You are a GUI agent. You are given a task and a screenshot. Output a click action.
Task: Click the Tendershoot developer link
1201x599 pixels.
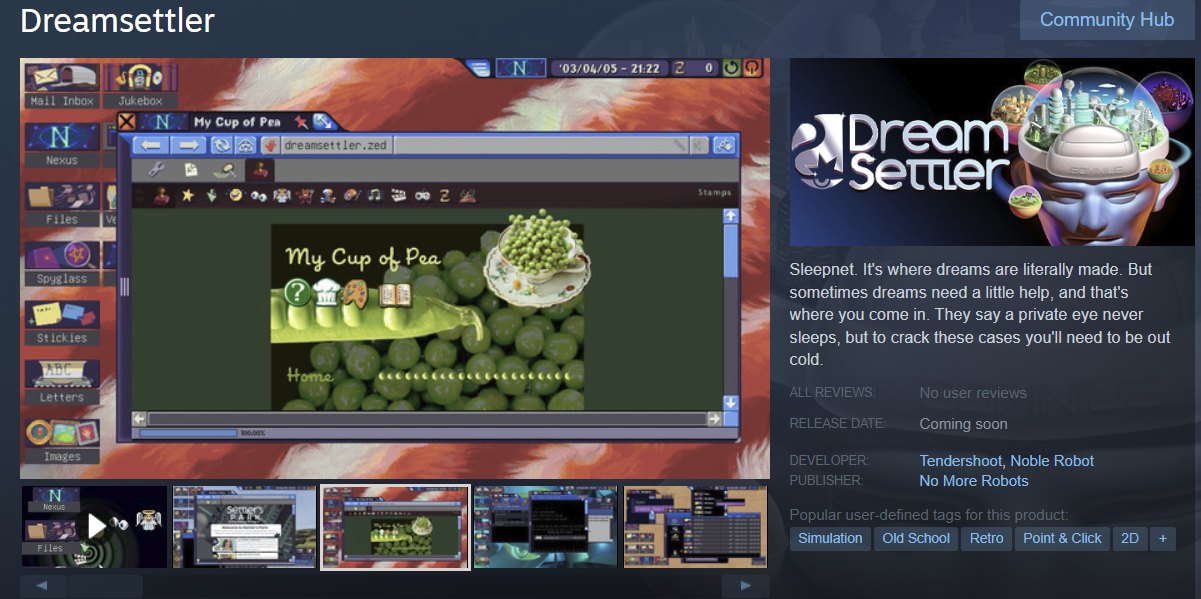tap(961, 461)
